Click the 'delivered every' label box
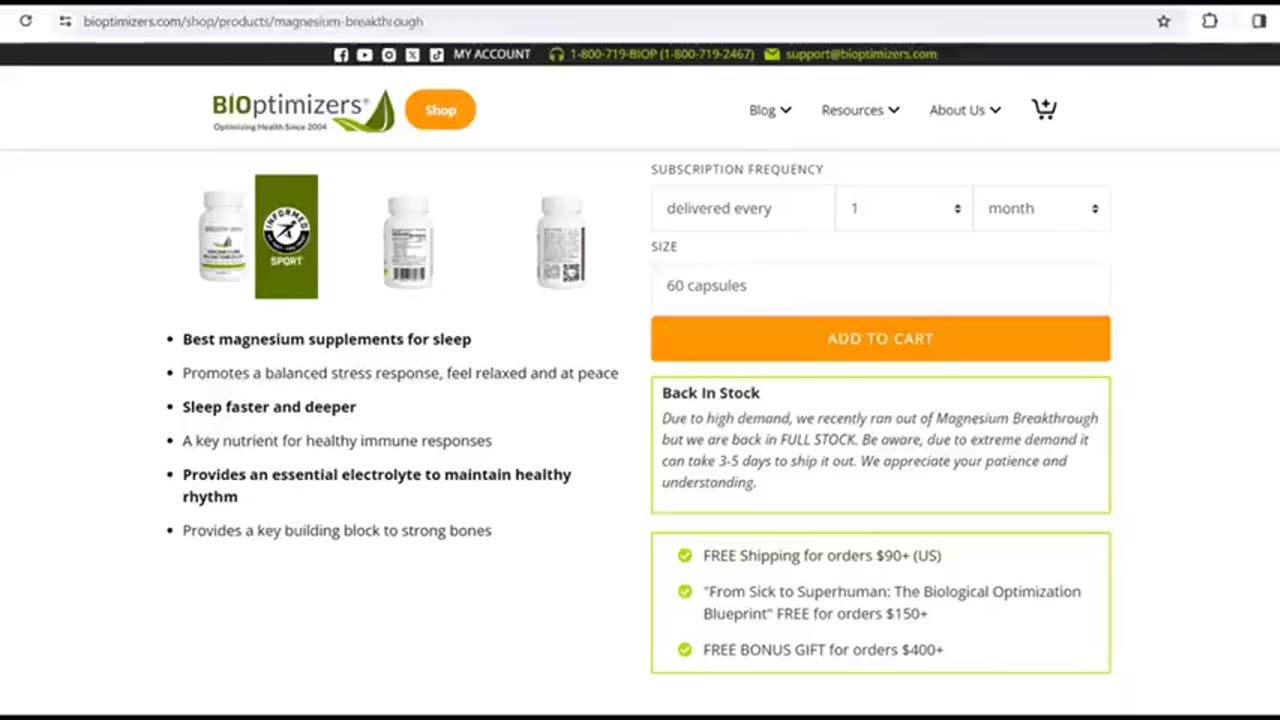Screen dimensions: 1280x720 coord(743,209)
